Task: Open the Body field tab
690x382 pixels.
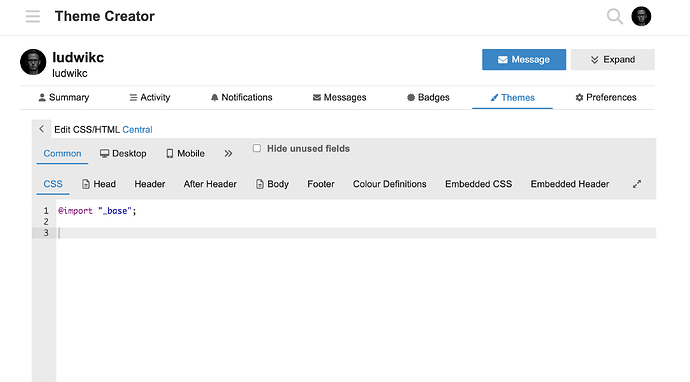Action: point(272,184)
